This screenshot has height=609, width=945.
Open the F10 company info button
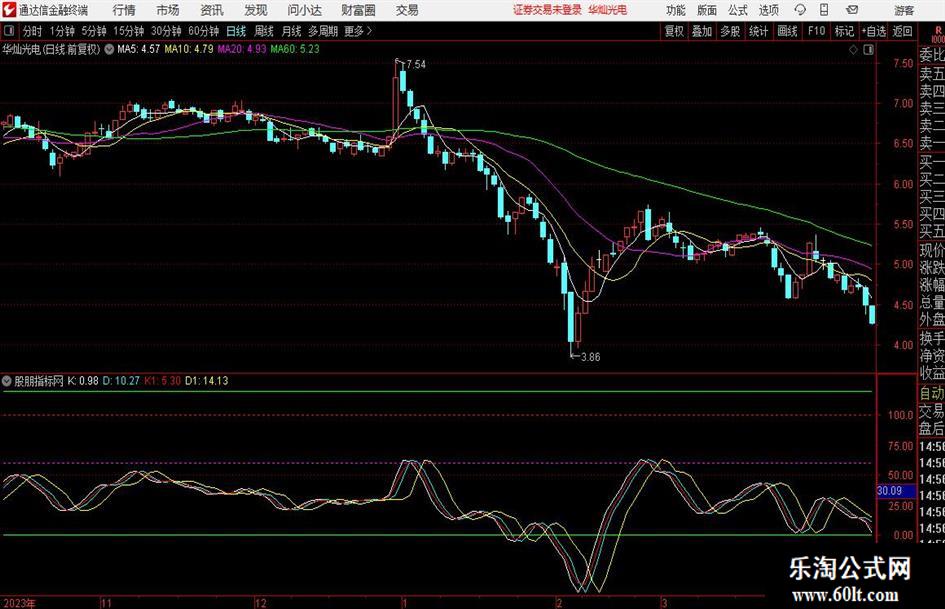(x=816, y=31)
